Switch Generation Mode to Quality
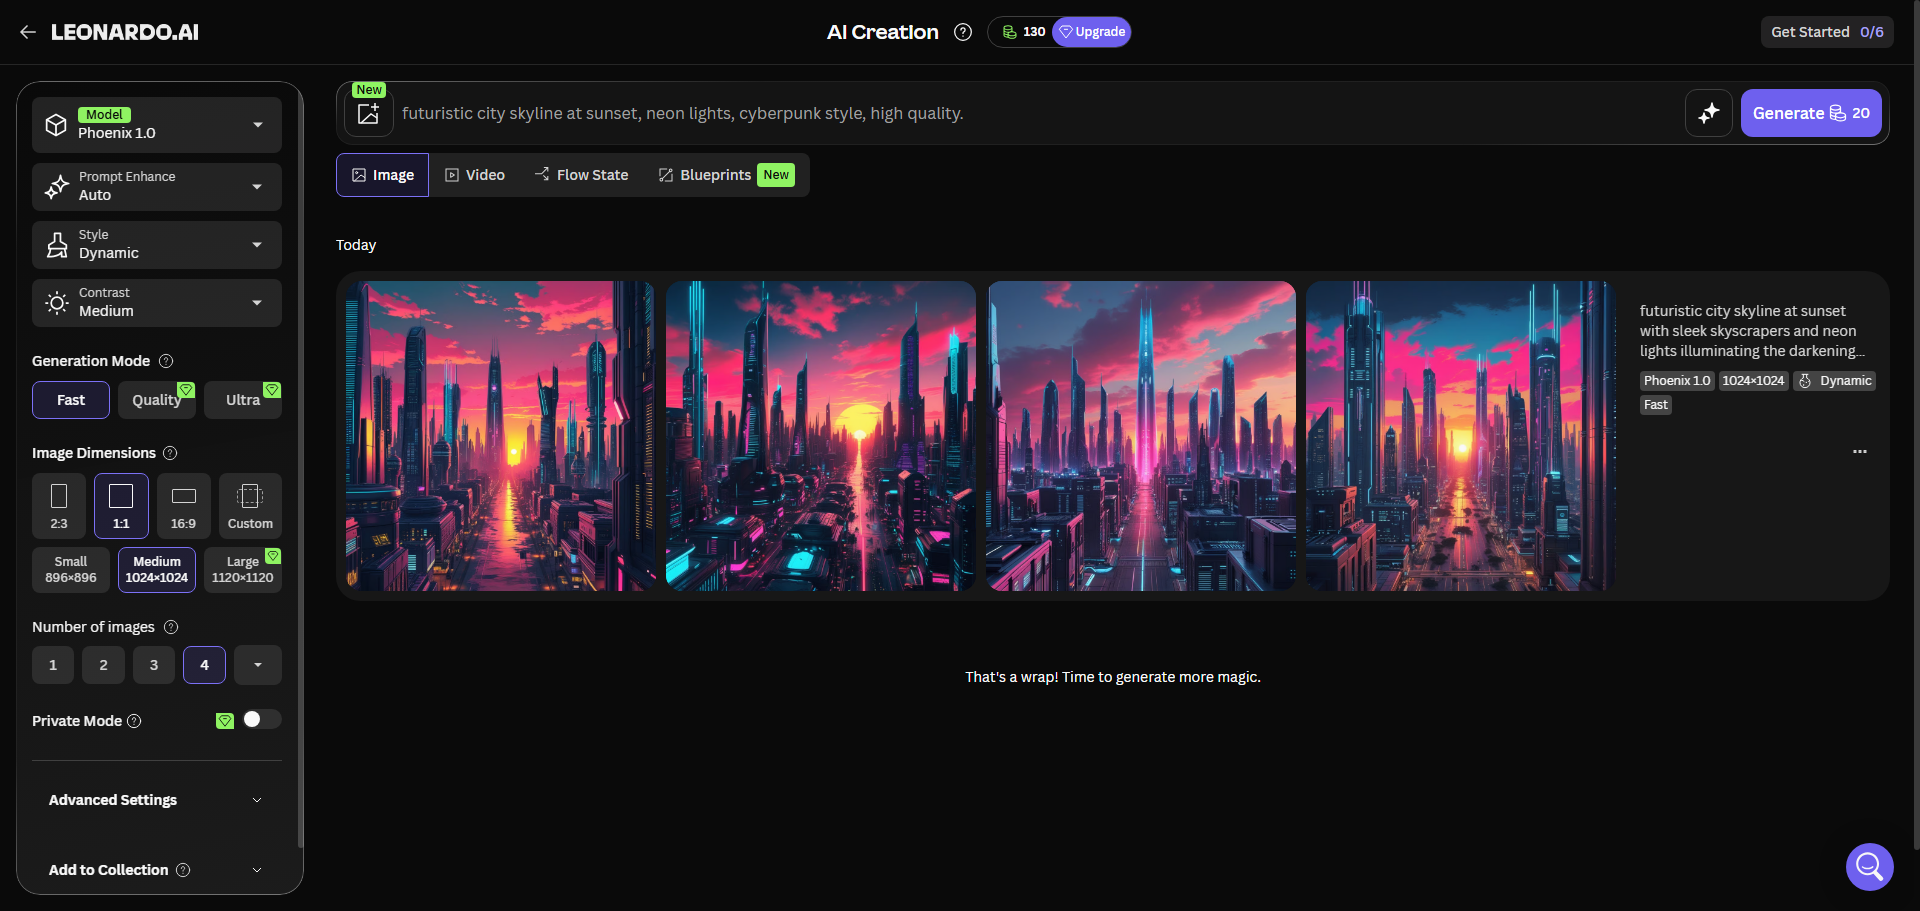1920x911 pixels. (156, 399)
